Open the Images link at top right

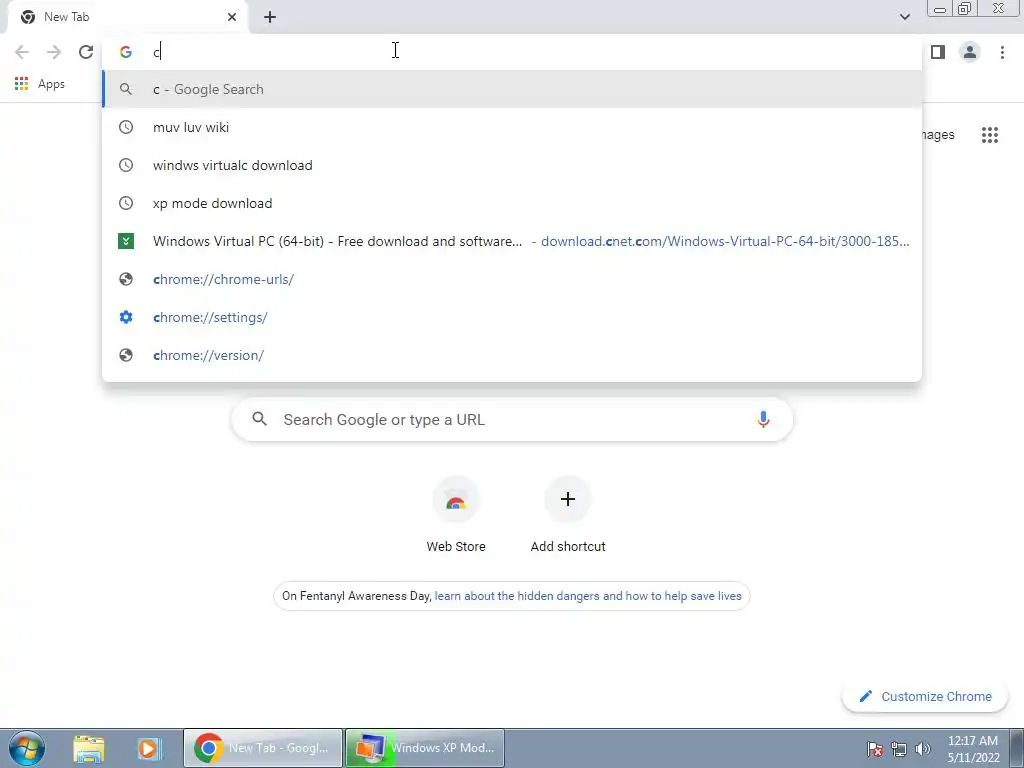[938, 135]
